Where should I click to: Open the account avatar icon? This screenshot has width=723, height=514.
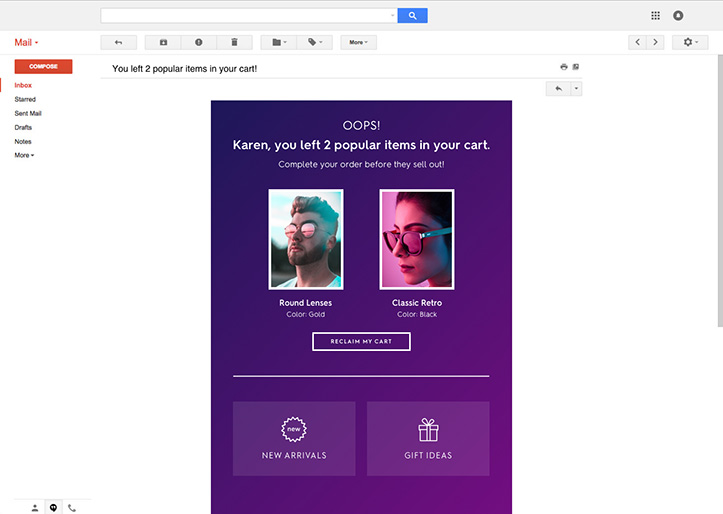tap(678, 16)
